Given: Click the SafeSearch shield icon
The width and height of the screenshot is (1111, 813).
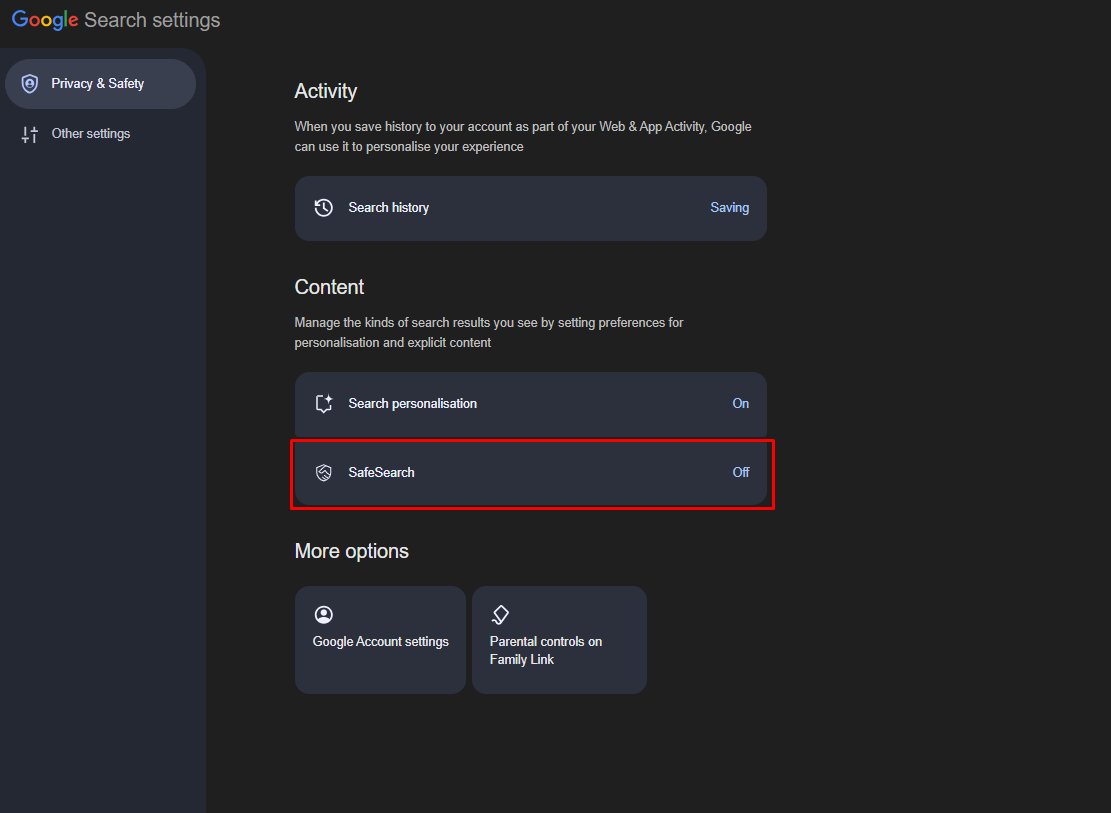Looking at the screenshot, I should coord(323,471).
